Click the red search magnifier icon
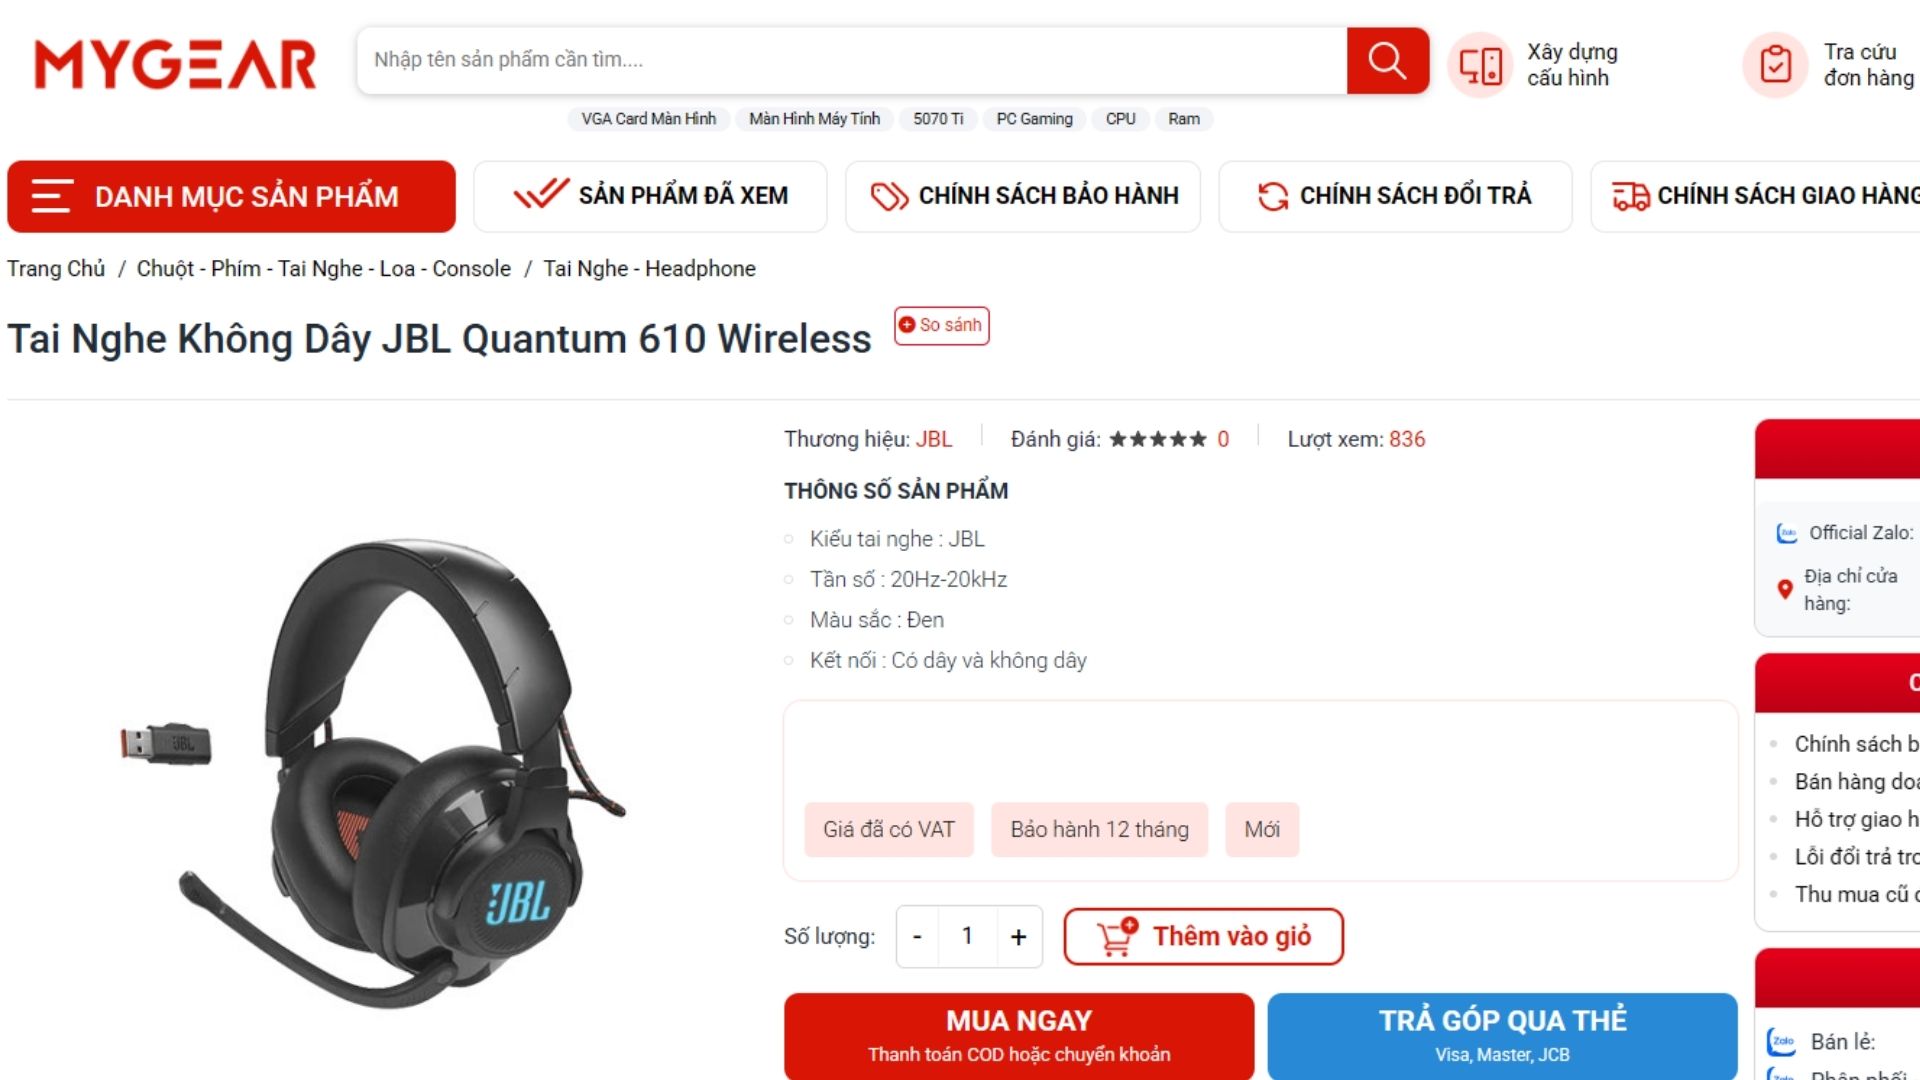 coord(1387,61)
